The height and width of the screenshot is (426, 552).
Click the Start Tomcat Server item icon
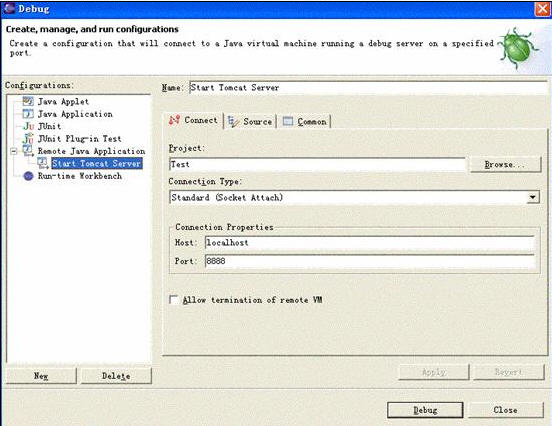point(43,163)
